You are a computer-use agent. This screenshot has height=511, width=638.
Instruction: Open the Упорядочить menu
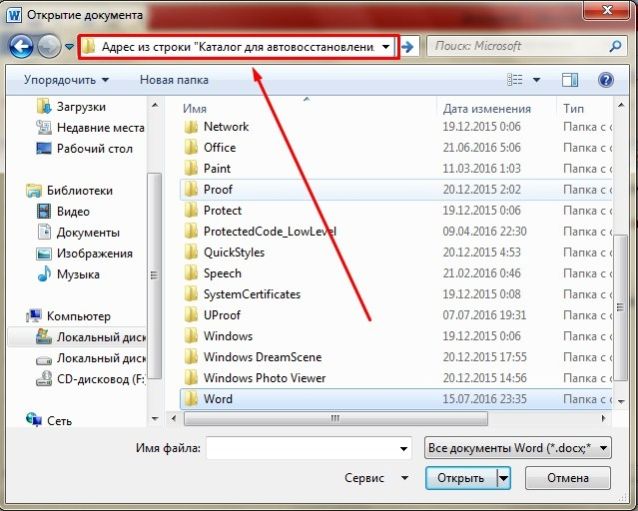coord(66,79)
